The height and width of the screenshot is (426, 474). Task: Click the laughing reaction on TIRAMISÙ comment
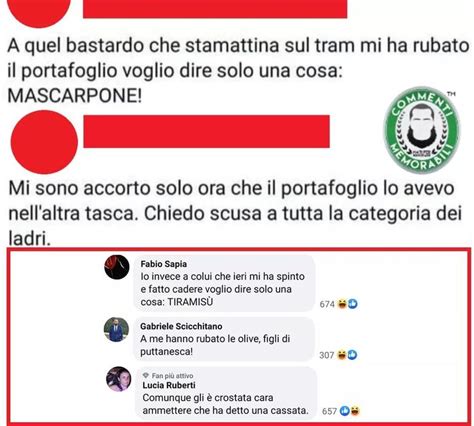(x=343, y=304)
